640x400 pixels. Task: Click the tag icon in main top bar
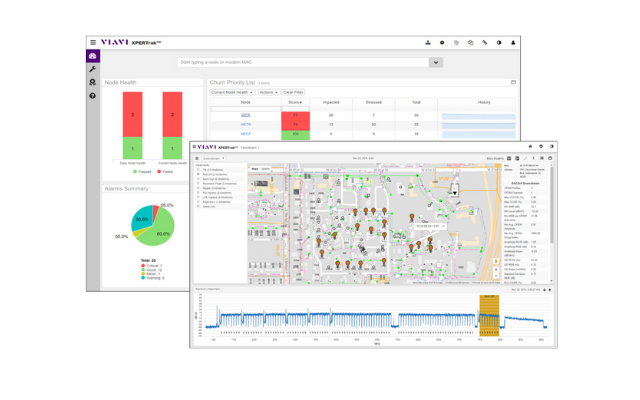coord(456,42)
